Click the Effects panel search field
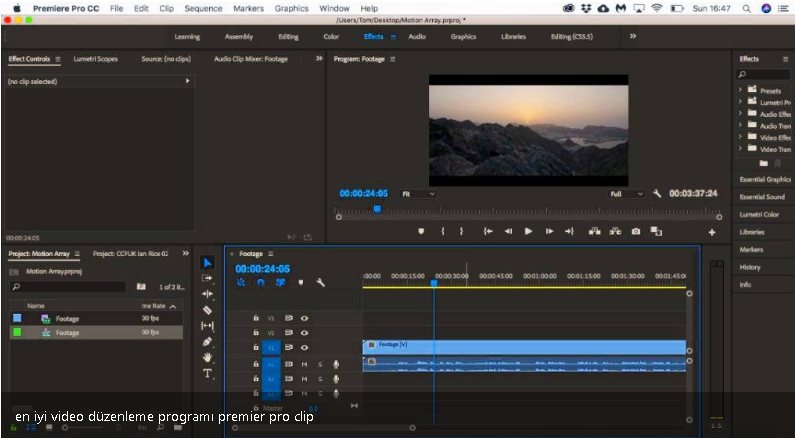 [764, 75]
